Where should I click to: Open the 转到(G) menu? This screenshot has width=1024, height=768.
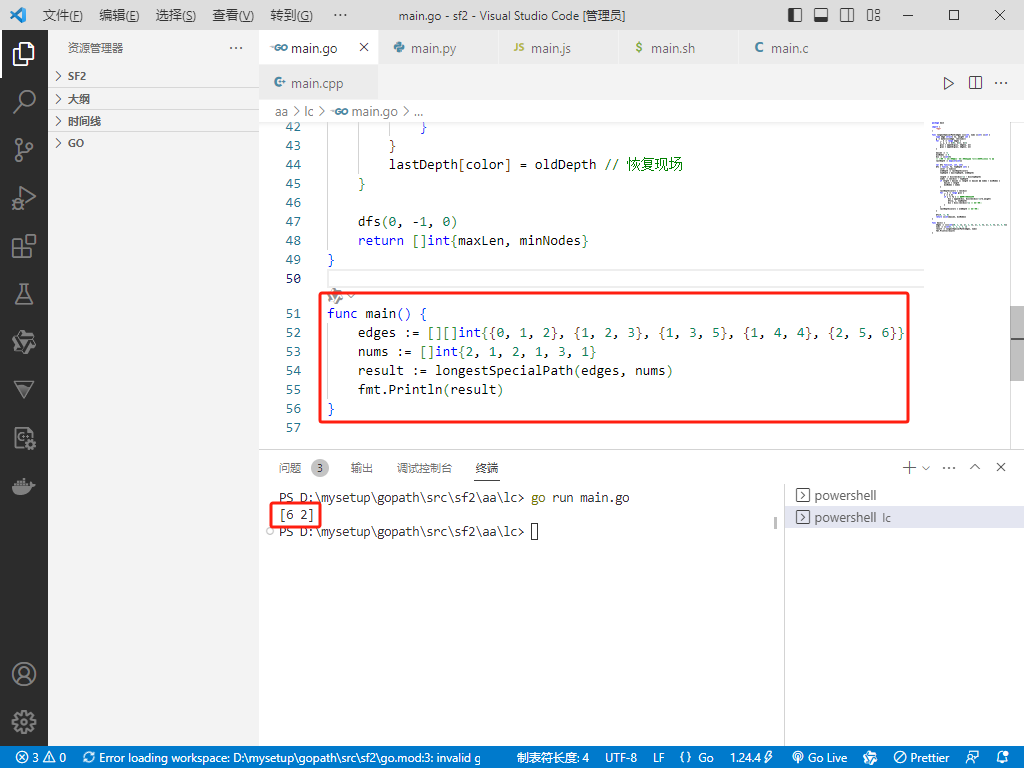(x=291, y=15)
